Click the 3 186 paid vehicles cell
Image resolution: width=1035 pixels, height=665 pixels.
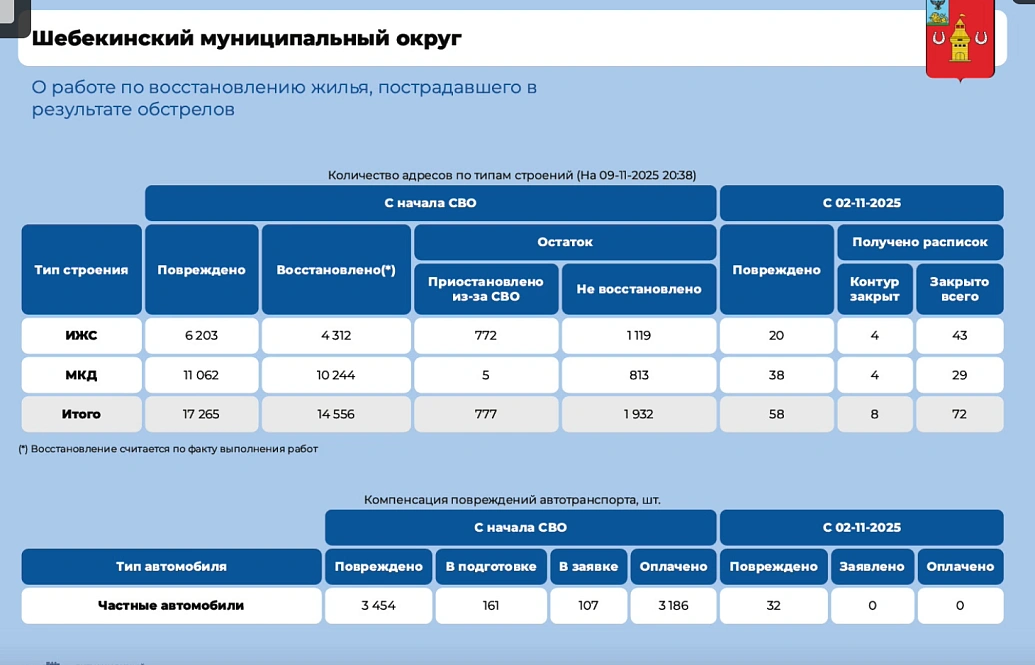point(673,605)
